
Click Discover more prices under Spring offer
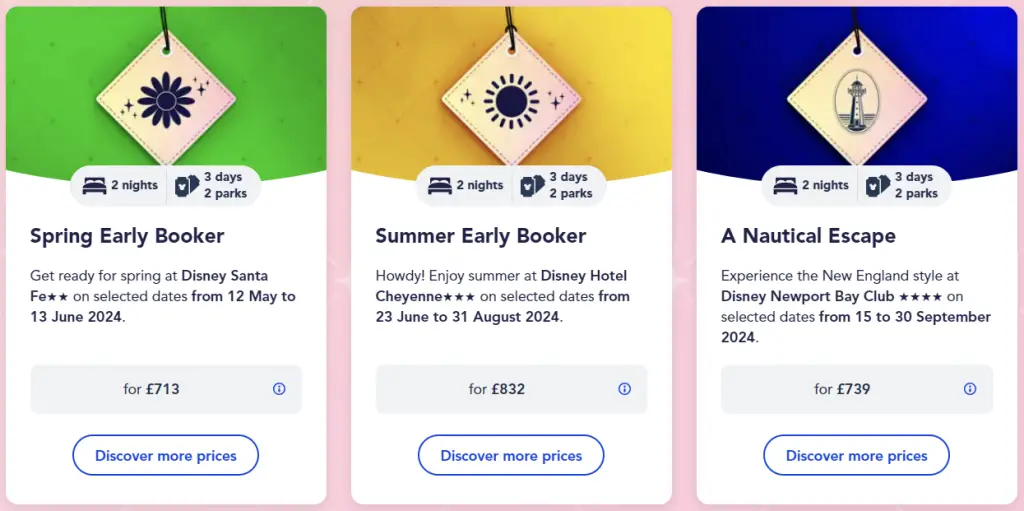[x=166, y=455]
